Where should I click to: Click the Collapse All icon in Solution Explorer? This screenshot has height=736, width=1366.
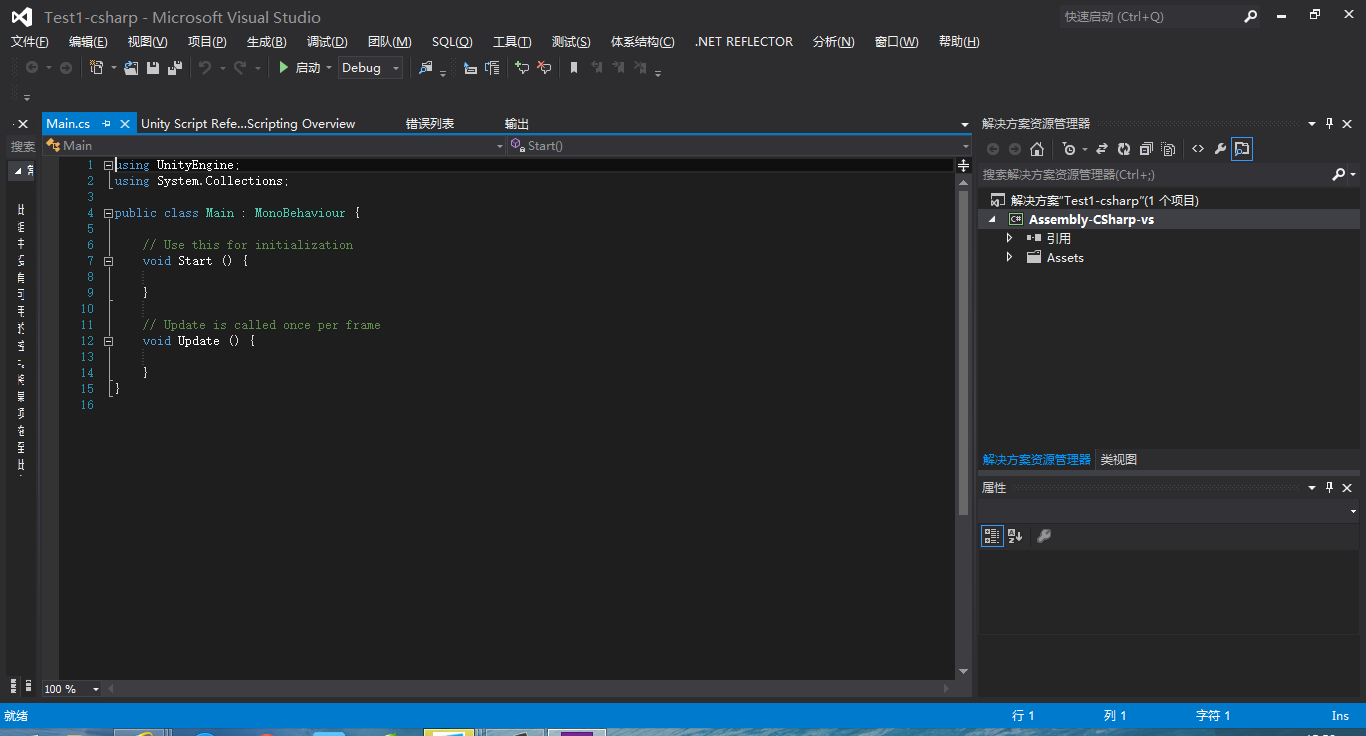1146,149
